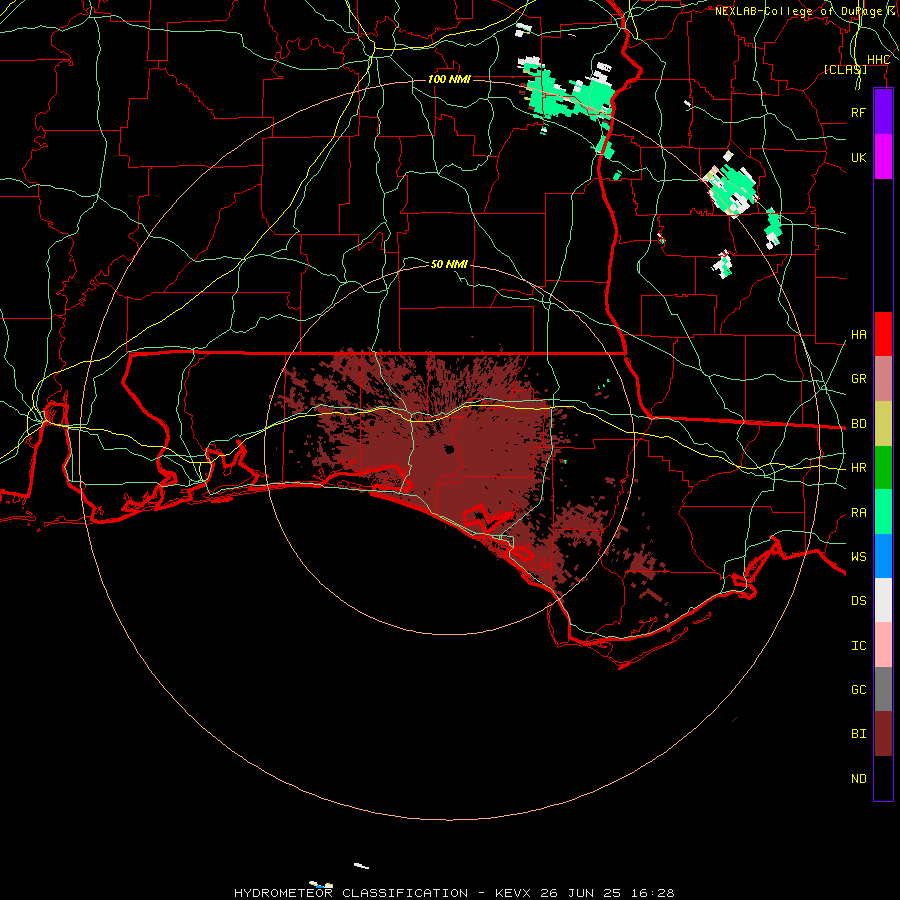This screenshot has width=900, height=900.
Task: Click the Hydrometeor Classification KEVX title text
Action: coord(454,893)
